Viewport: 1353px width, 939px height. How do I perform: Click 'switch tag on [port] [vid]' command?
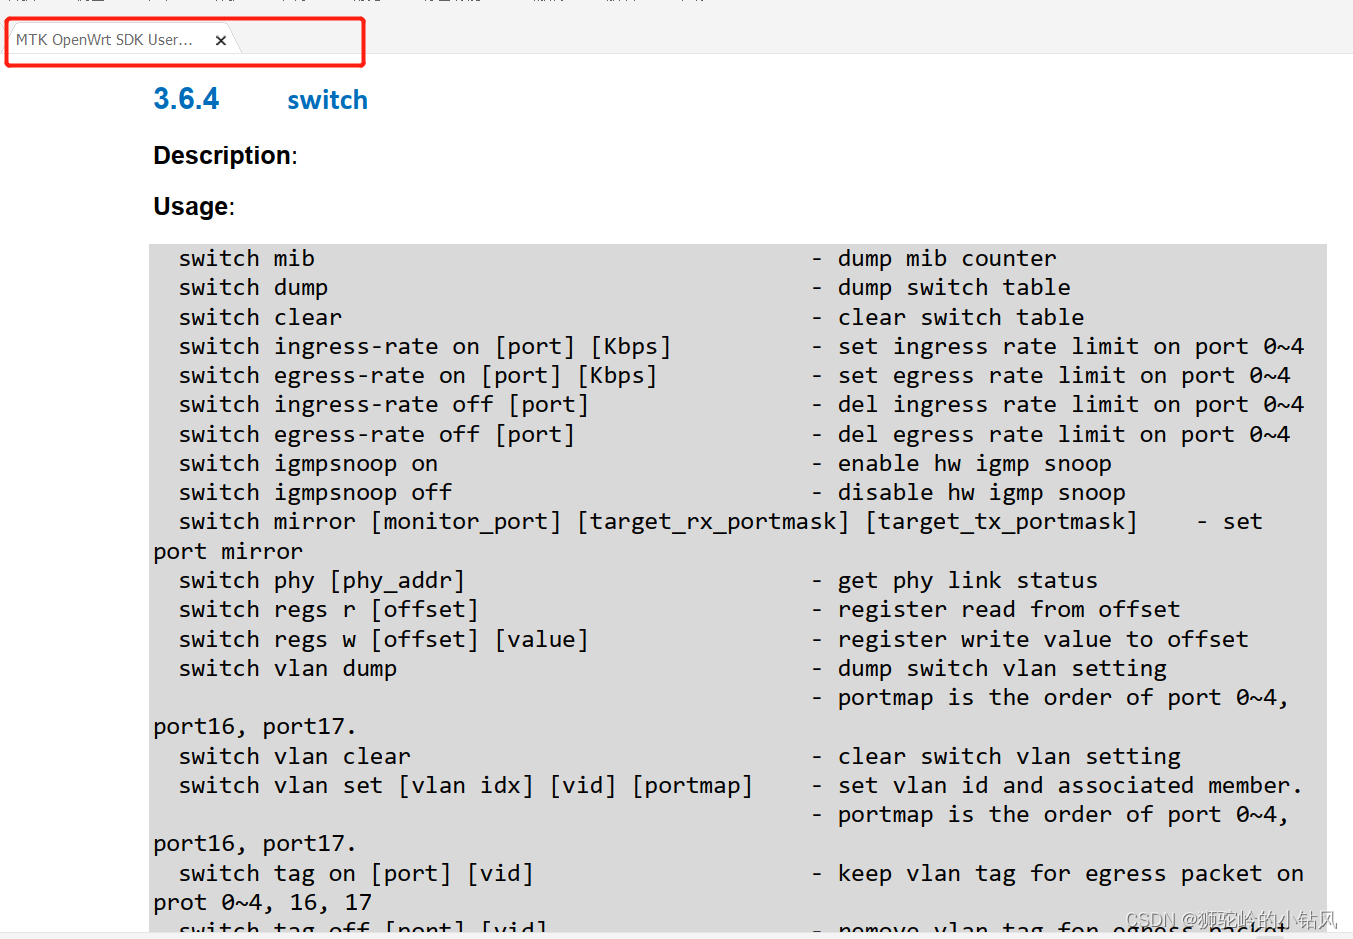(x=356, y=874)
